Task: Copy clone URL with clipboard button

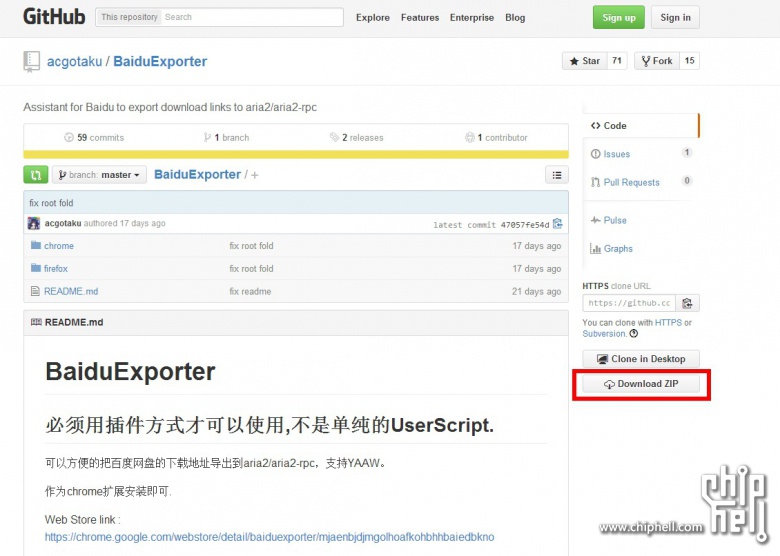Action: [687, 303]
